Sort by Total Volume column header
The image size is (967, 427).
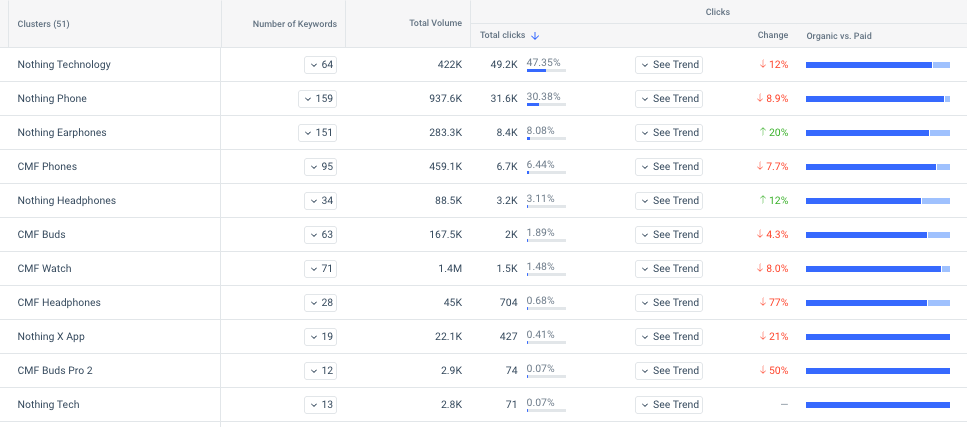[x=435, y=23]
